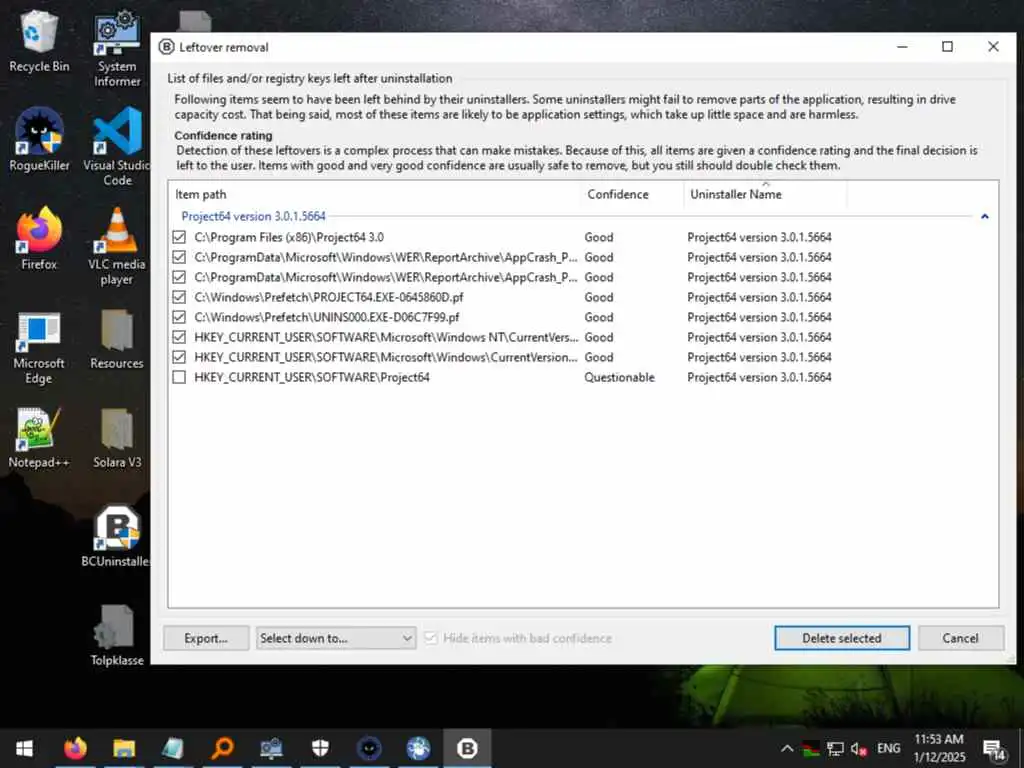
Task: Open the System Informer taskbar icon
Action: coord(271,748)
